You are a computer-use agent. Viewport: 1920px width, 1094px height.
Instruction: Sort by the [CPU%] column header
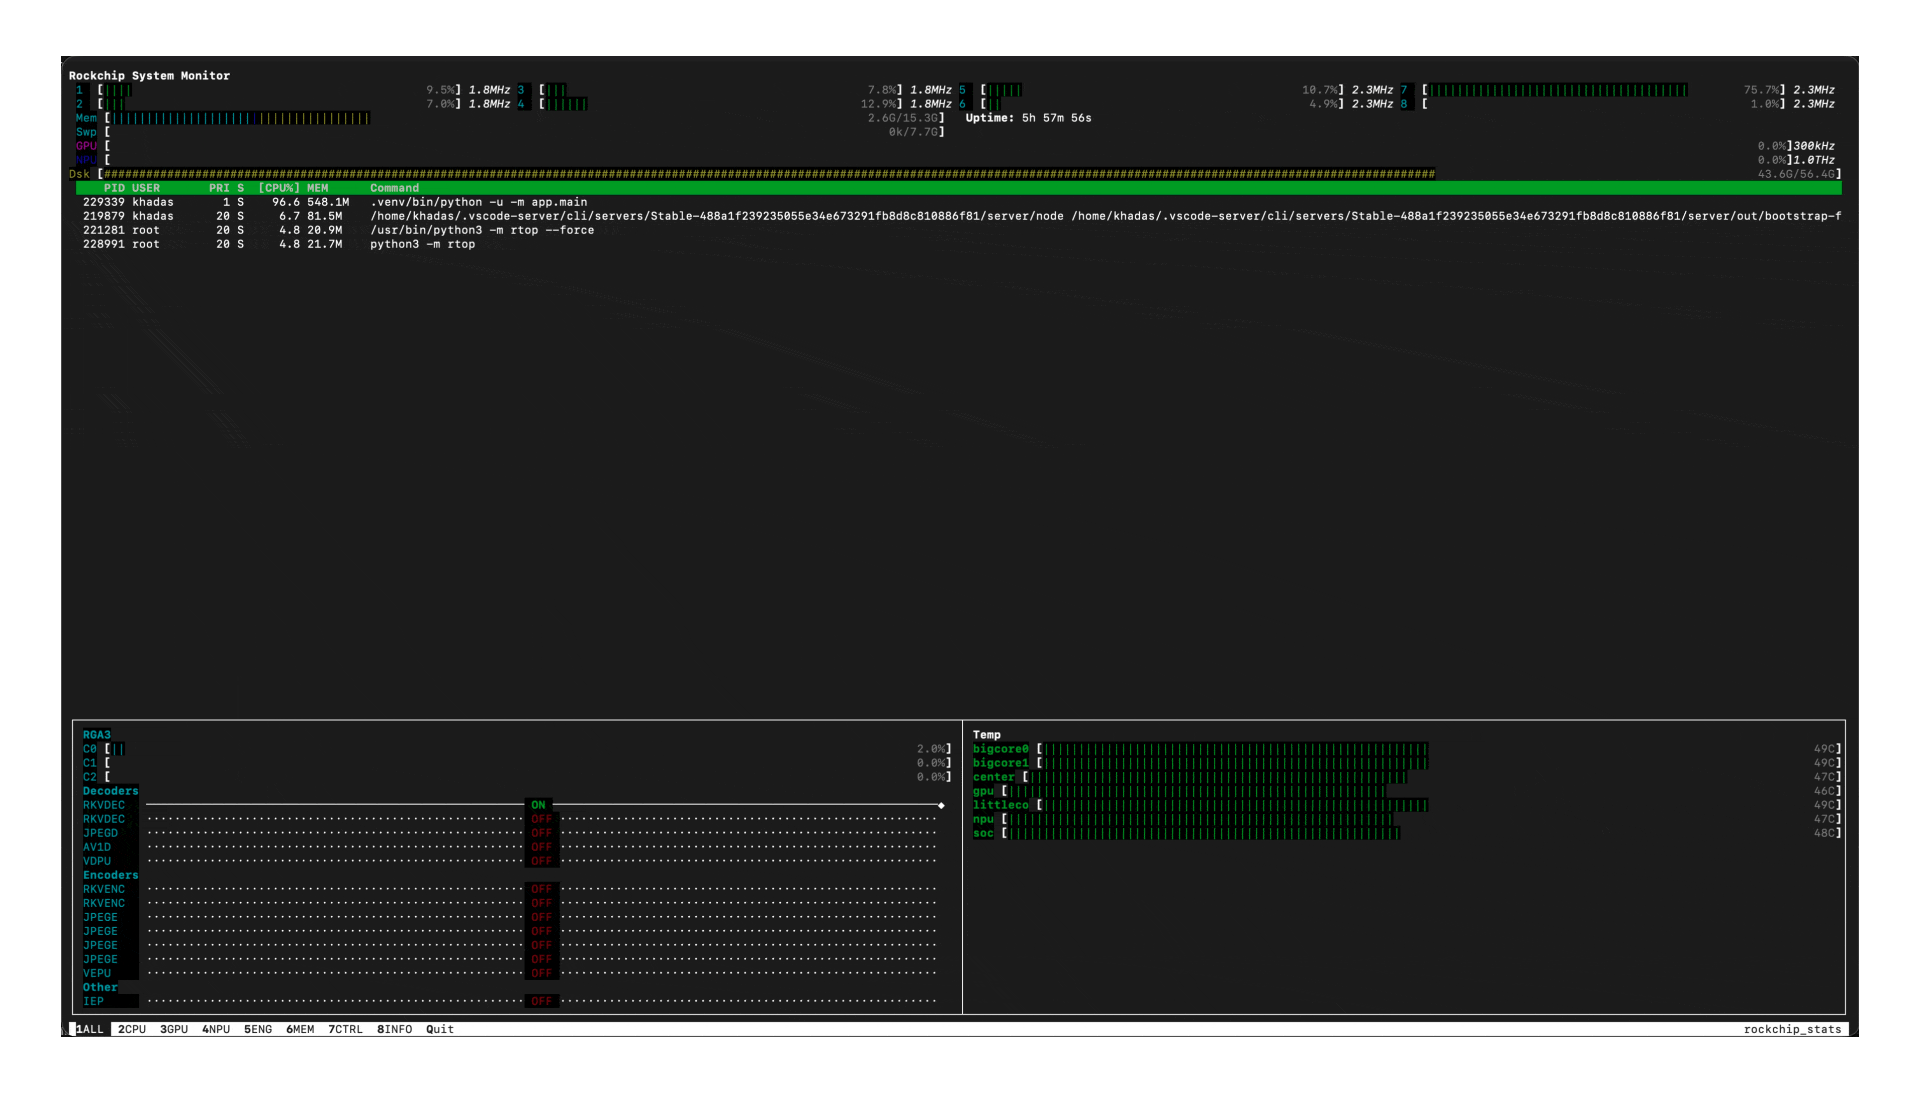(279, 188)
